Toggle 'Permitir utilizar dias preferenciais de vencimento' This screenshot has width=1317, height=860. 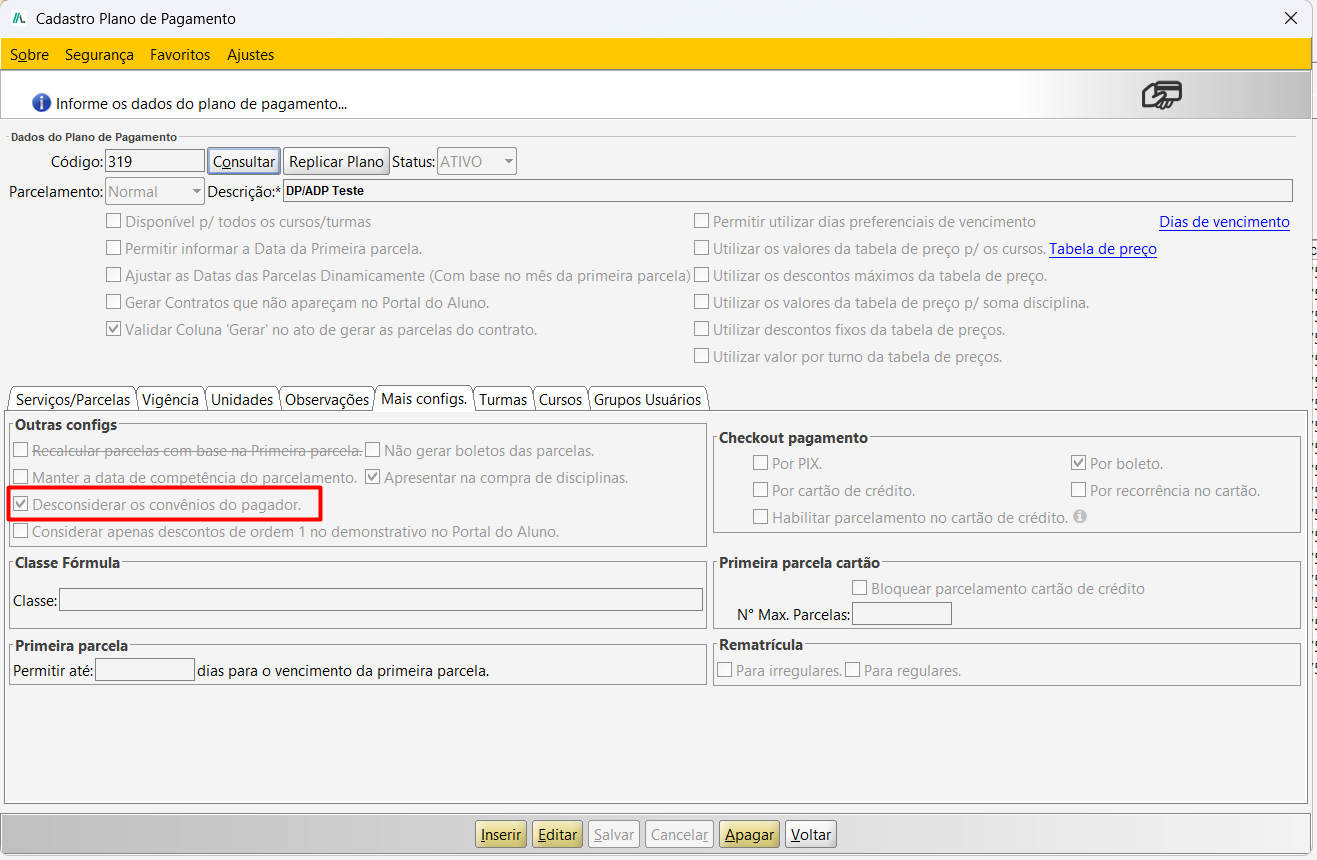coord(702,222)
